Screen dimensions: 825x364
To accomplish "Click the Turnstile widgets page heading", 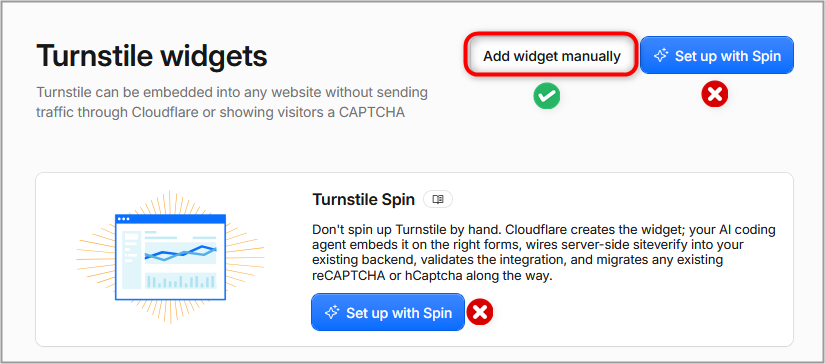I will (x=152, y=56).
